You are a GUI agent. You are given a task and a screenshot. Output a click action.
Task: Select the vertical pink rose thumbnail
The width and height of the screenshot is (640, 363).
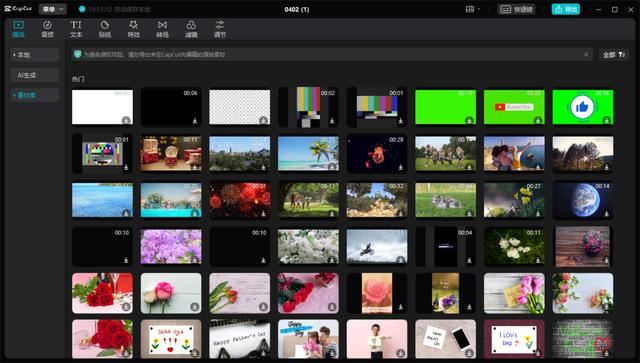click(x=377, y=293)
